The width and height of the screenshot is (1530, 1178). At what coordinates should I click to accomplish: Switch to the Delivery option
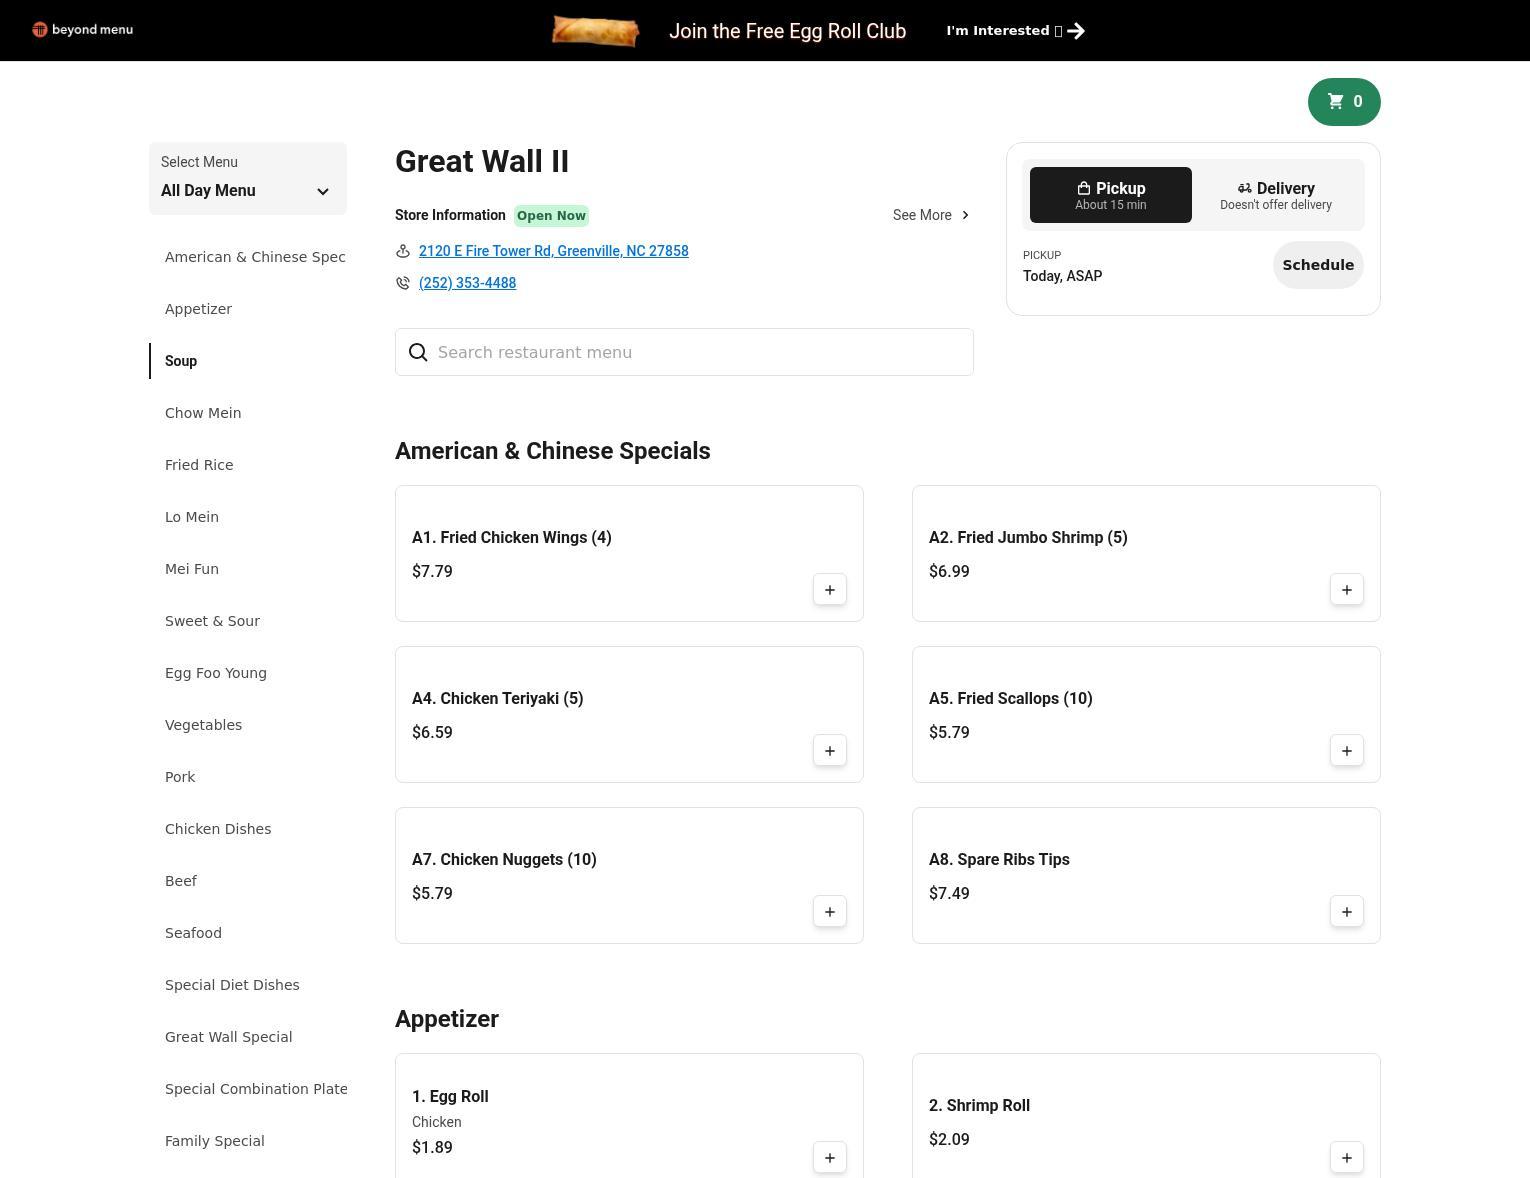pyautogui.click(x=1275, y=195)
